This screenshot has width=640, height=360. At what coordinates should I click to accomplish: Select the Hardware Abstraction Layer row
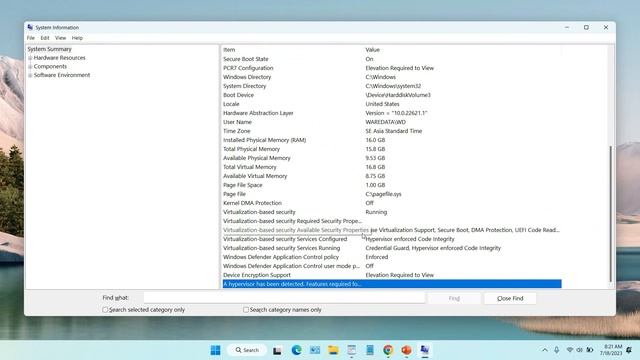pos(392,113)
